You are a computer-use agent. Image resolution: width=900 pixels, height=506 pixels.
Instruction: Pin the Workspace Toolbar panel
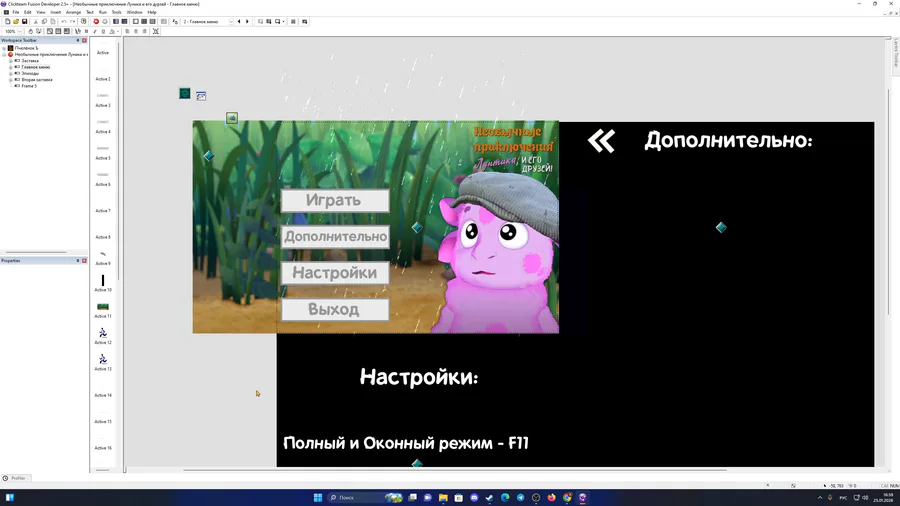click(78, 40)
